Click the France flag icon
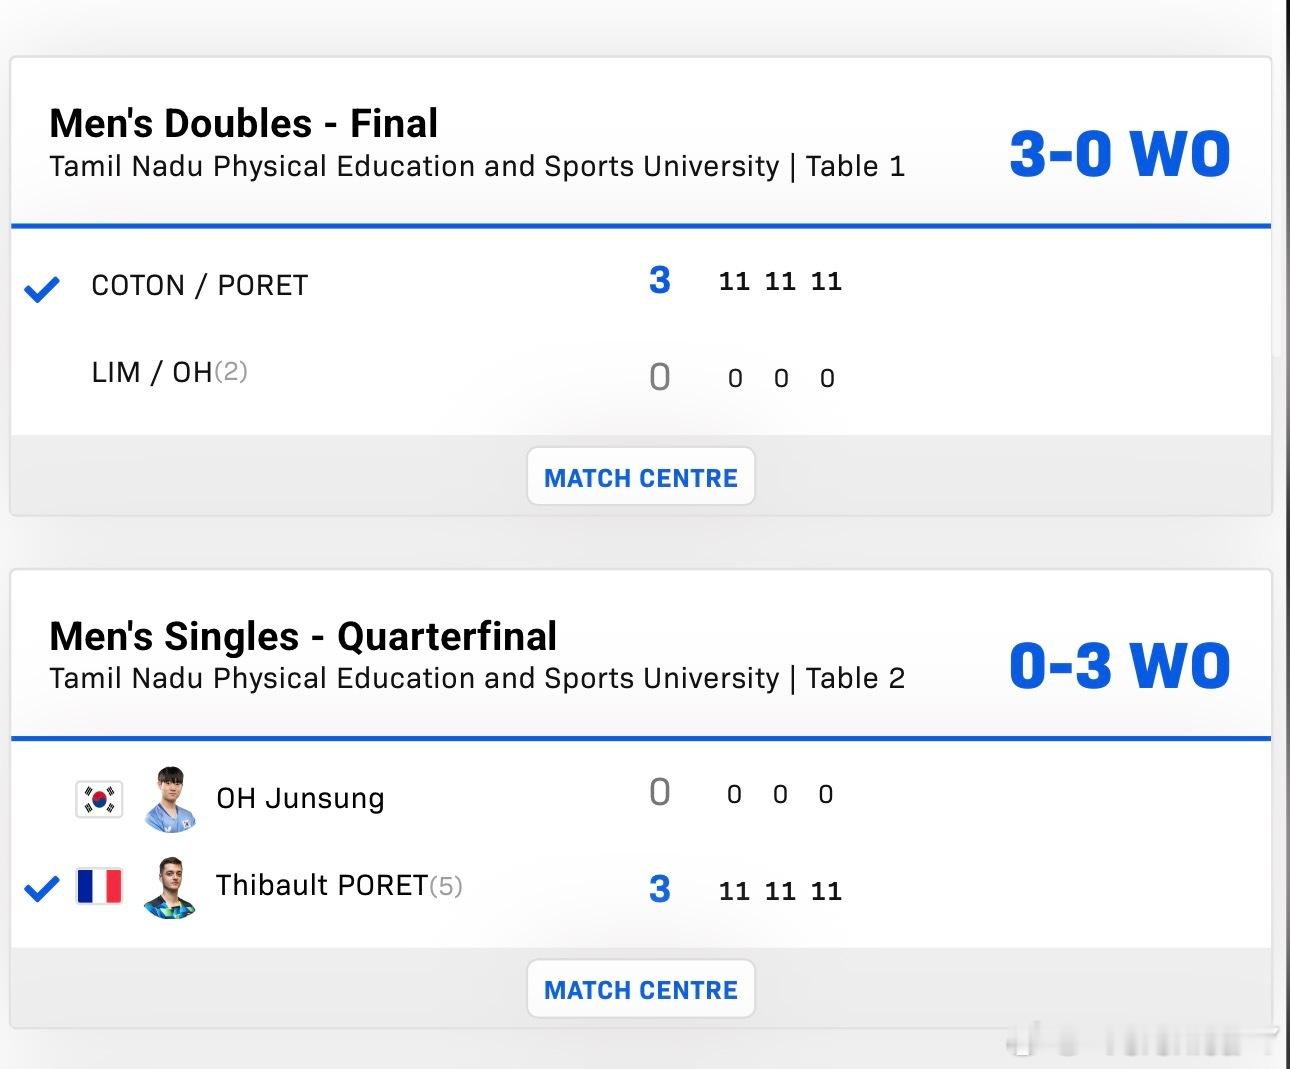Screen dimensions: 1290x1069 click(99, 886)
